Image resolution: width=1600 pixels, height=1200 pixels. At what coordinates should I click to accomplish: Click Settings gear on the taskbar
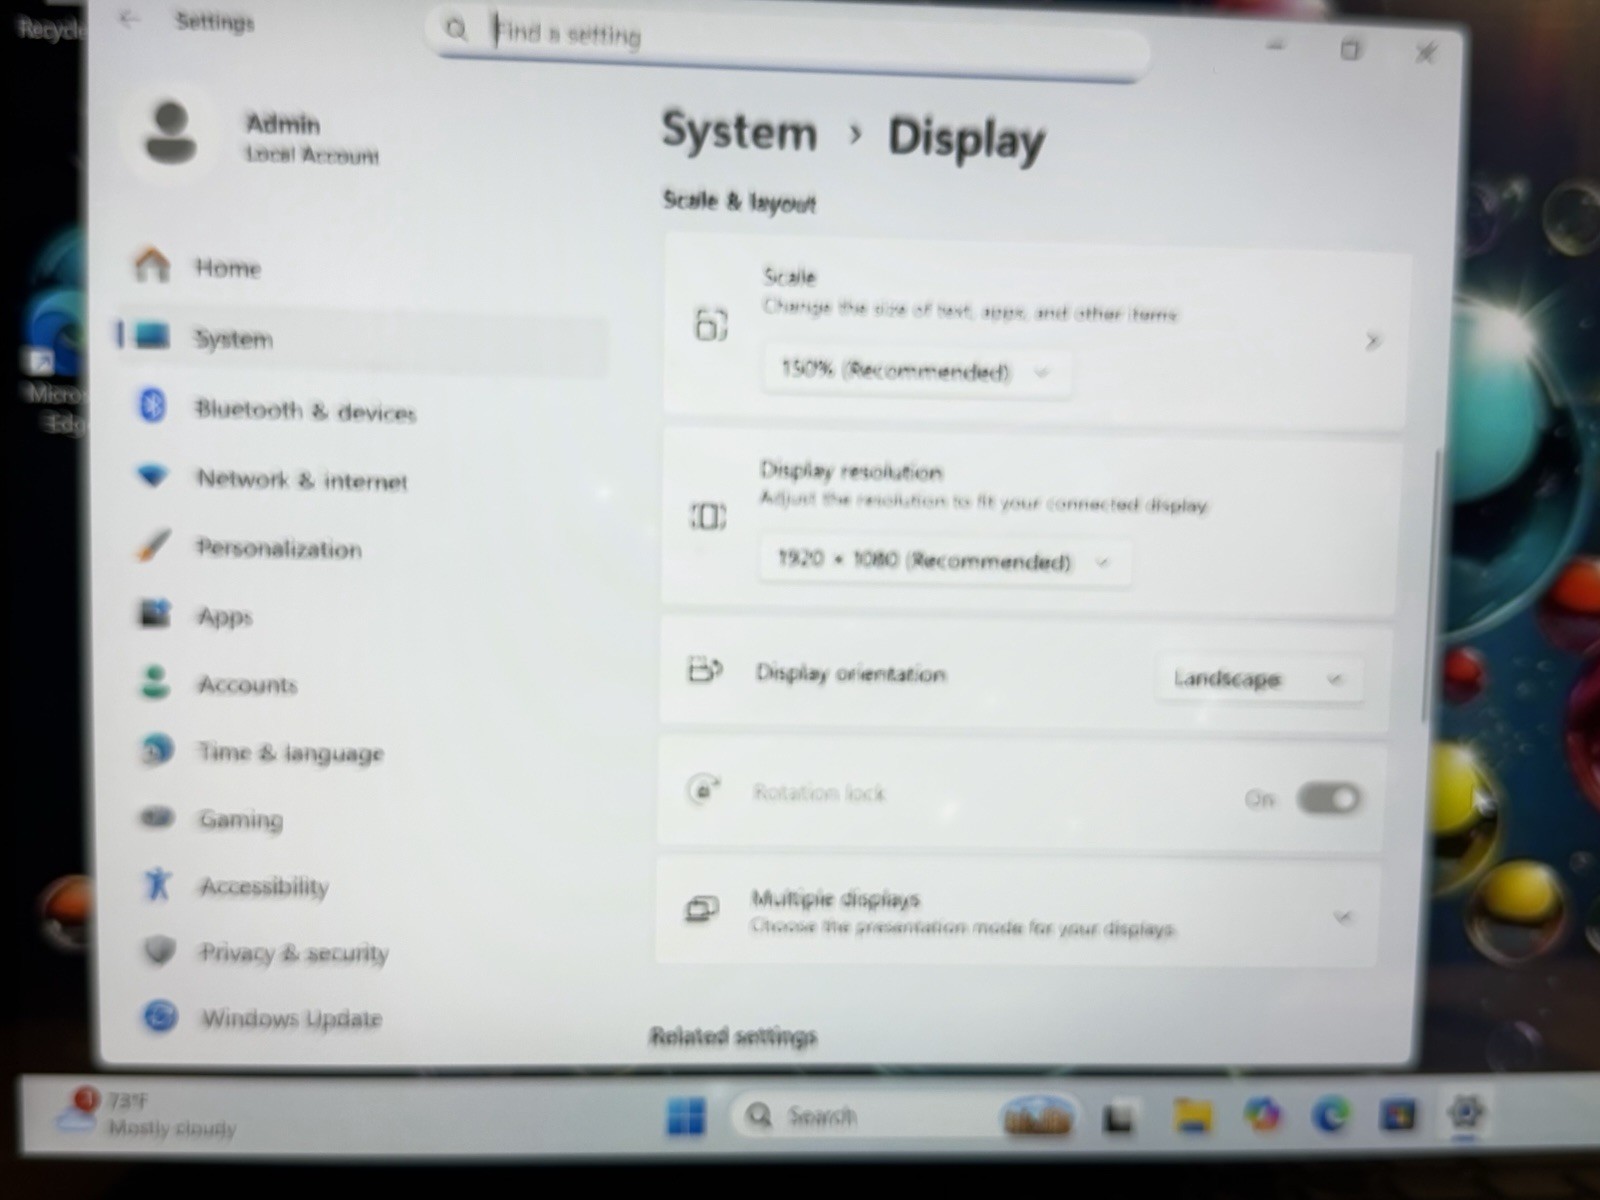[1465, 1112]
